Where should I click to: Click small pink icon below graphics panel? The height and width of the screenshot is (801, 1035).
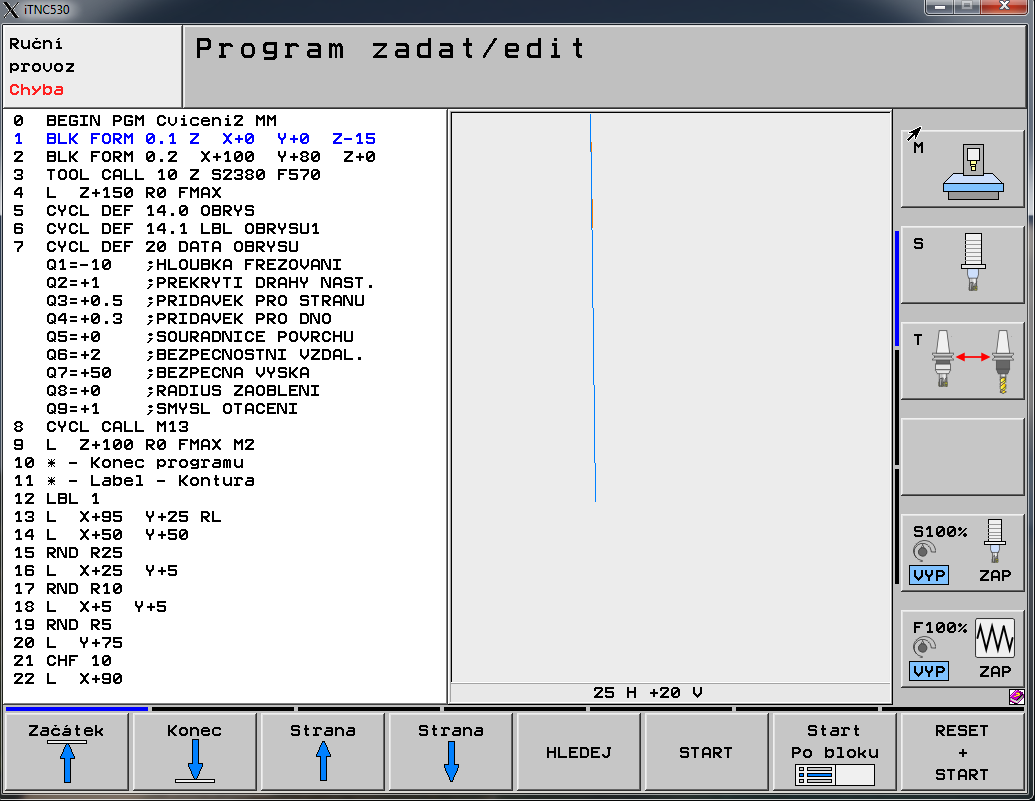pyautogui.click(x=1016, y=696)
